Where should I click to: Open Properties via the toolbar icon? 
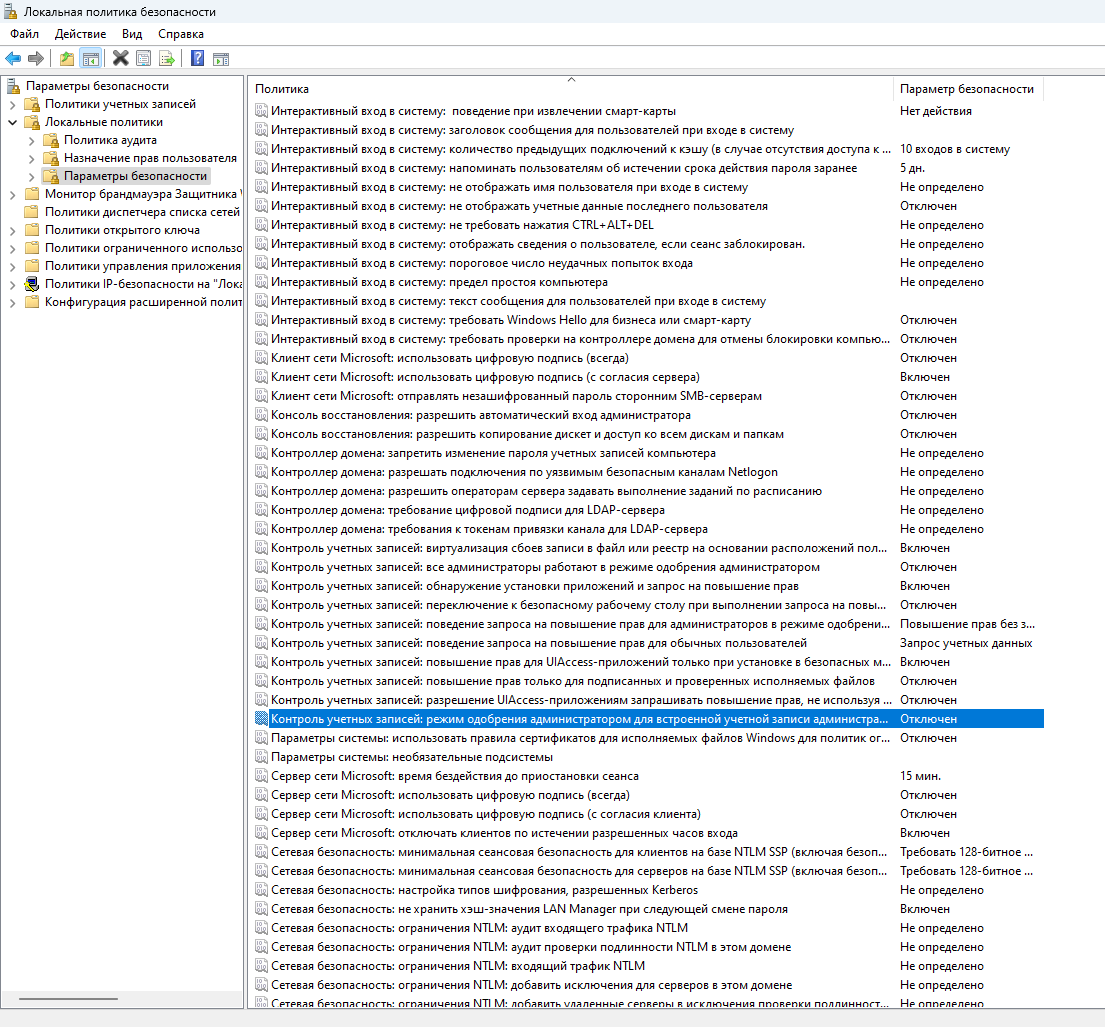(x=144, y=58)
